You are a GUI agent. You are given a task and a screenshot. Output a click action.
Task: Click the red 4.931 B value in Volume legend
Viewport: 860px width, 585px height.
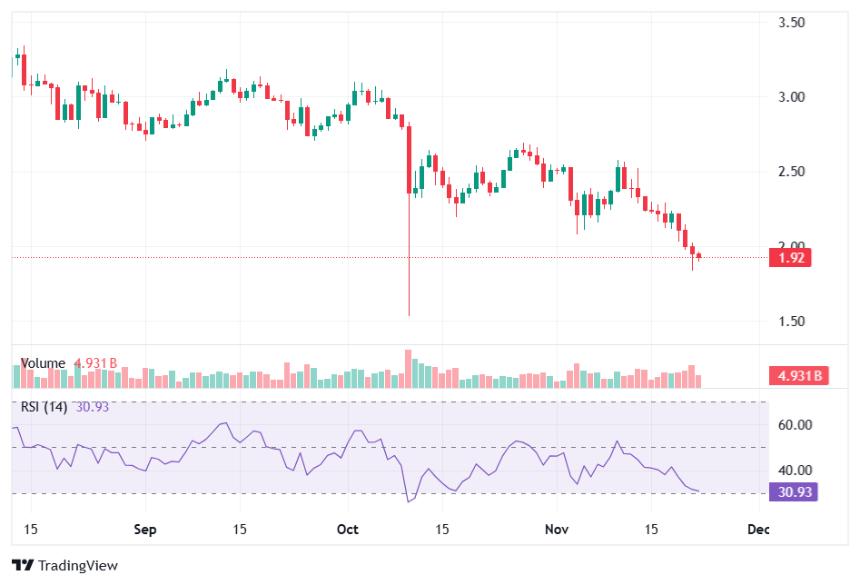click(97, 363)
